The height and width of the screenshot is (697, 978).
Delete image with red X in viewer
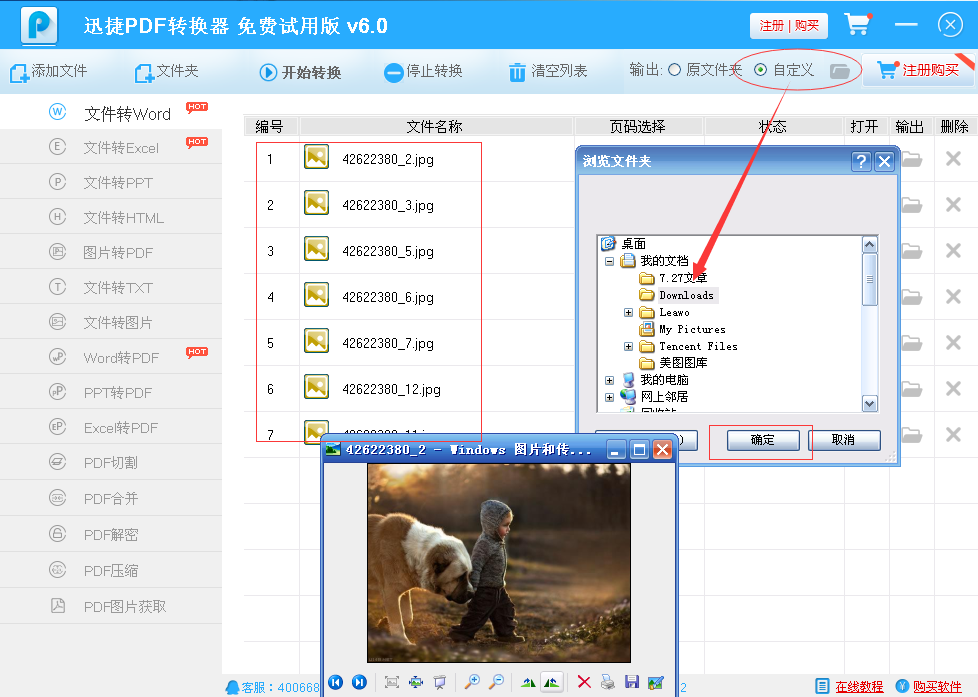(x=584, y=682)
